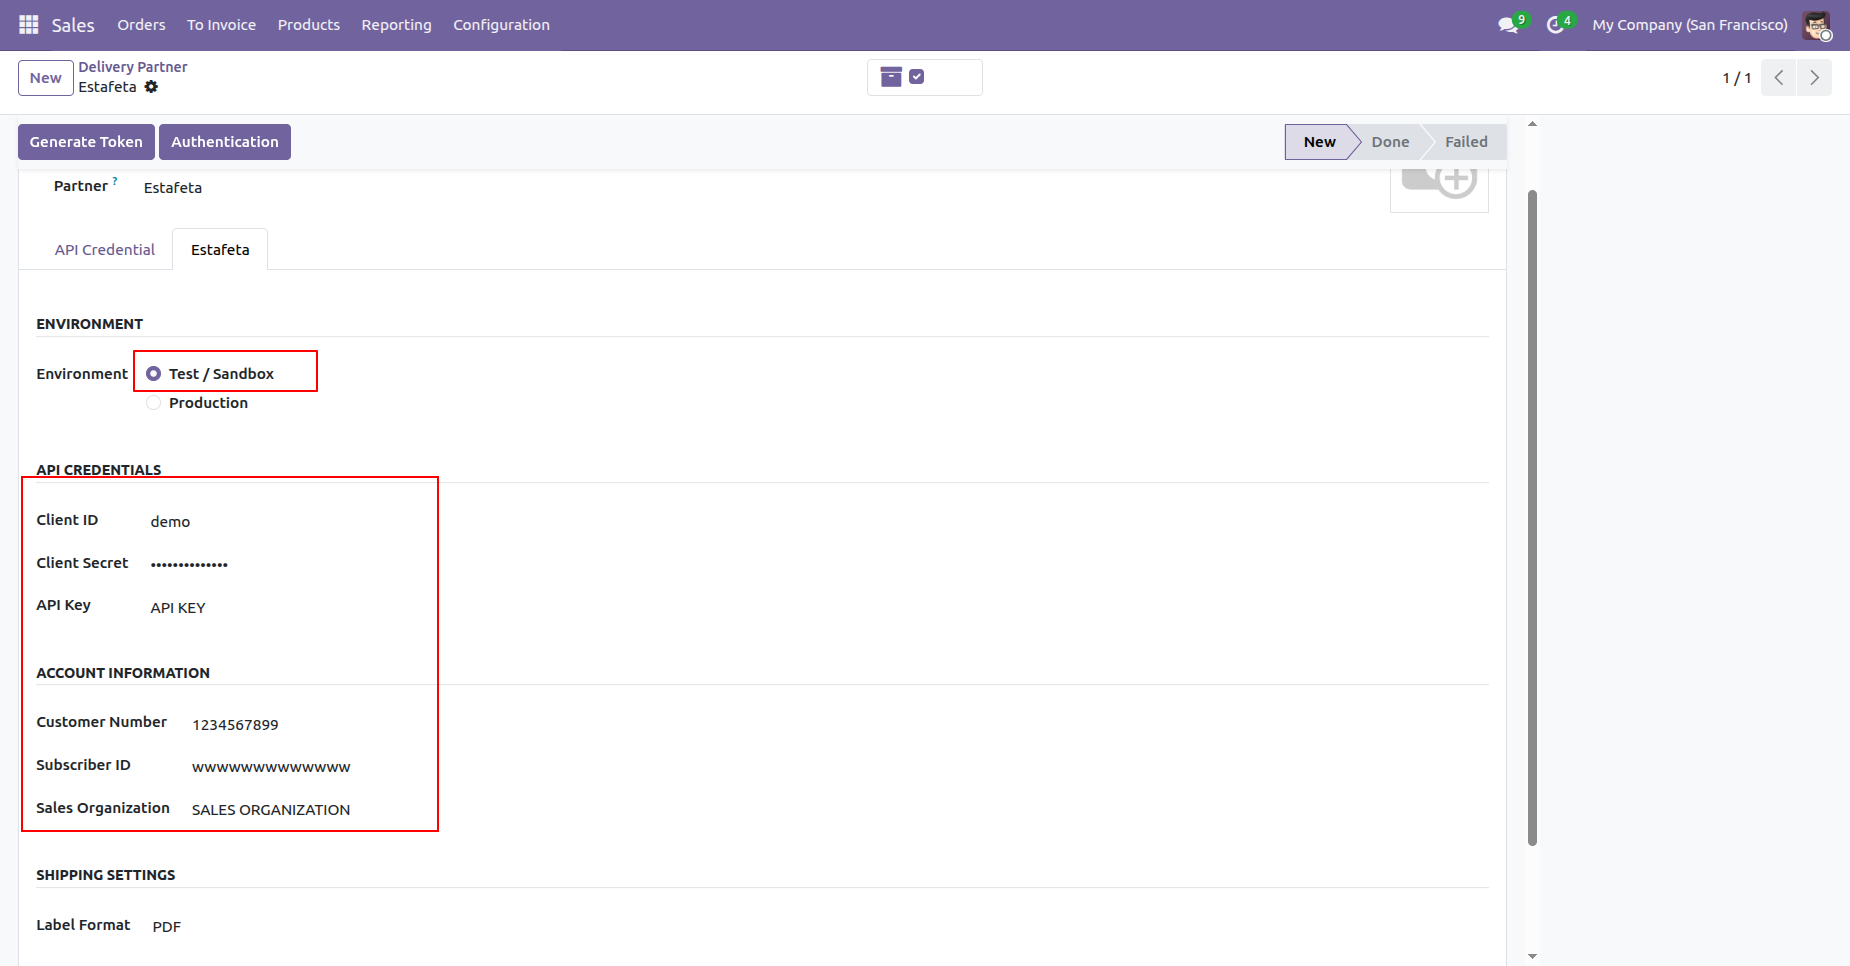
Task: Click the Partner field help question mark
Action: click(x=115, y=181)
